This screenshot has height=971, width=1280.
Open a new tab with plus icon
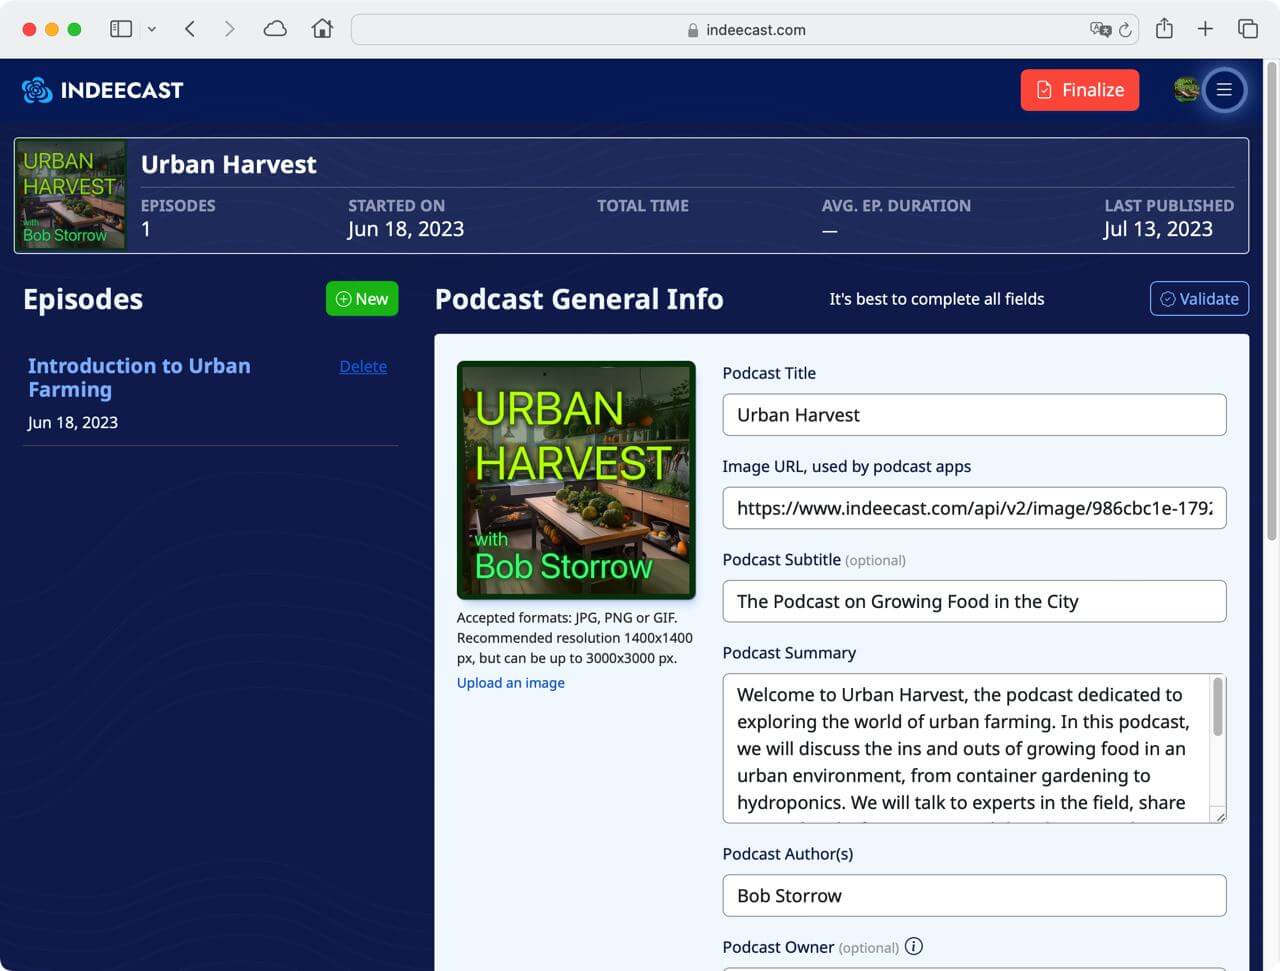click(1205, 29)
